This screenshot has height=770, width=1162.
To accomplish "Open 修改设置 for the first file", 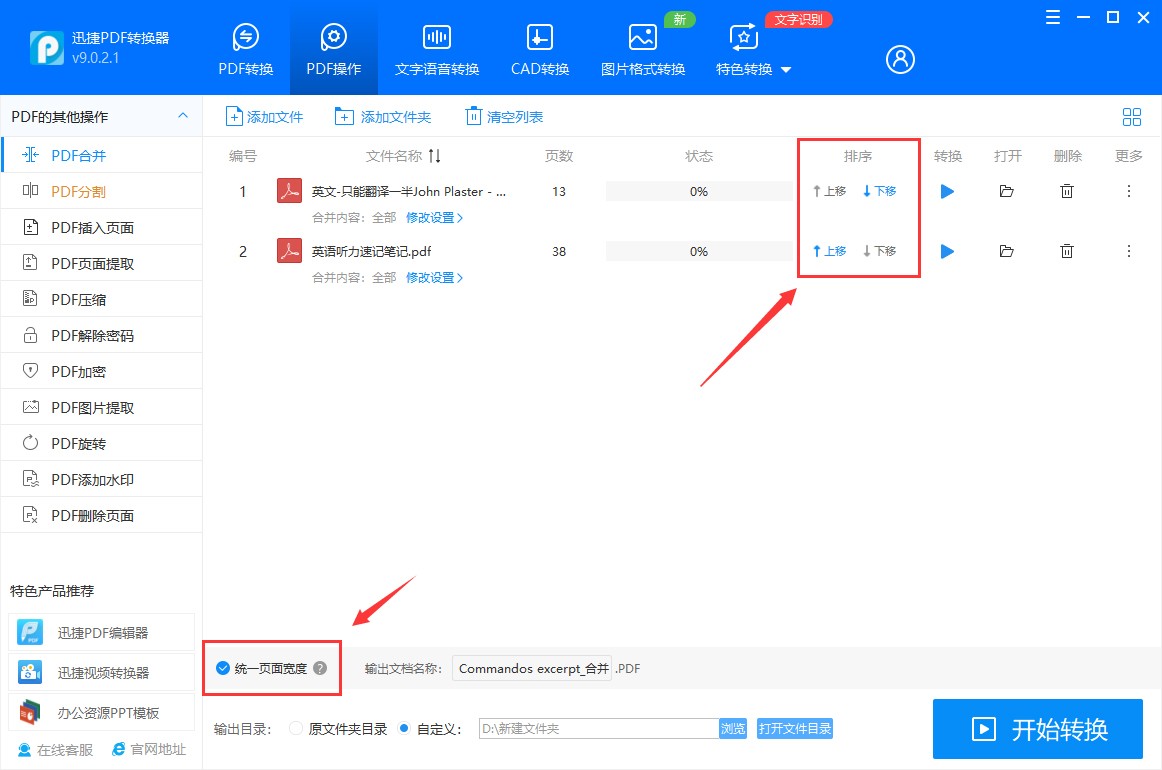I will click(x=430, y=217).
